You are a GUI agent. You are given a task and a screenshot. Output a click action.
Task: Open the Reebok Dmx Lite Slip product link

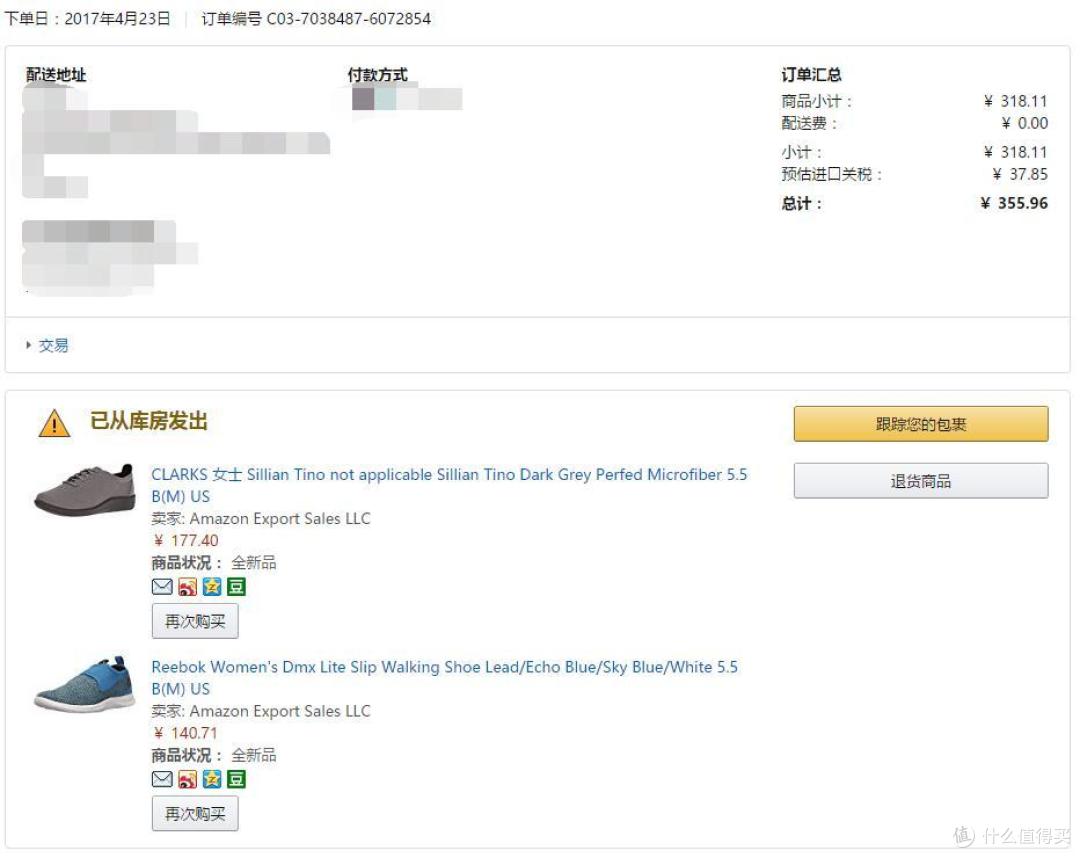444,677
